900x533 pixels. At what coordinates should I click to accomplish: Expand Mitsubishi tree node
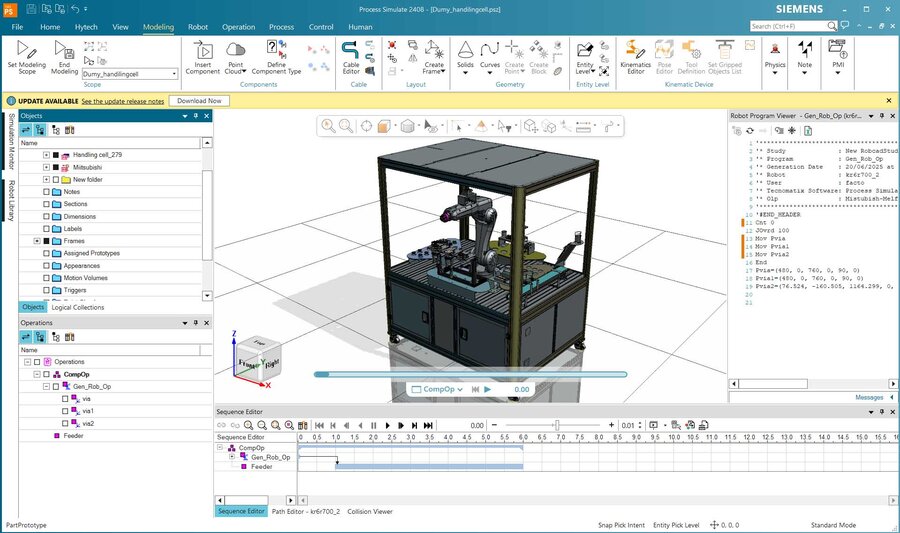tap(46, 167)
